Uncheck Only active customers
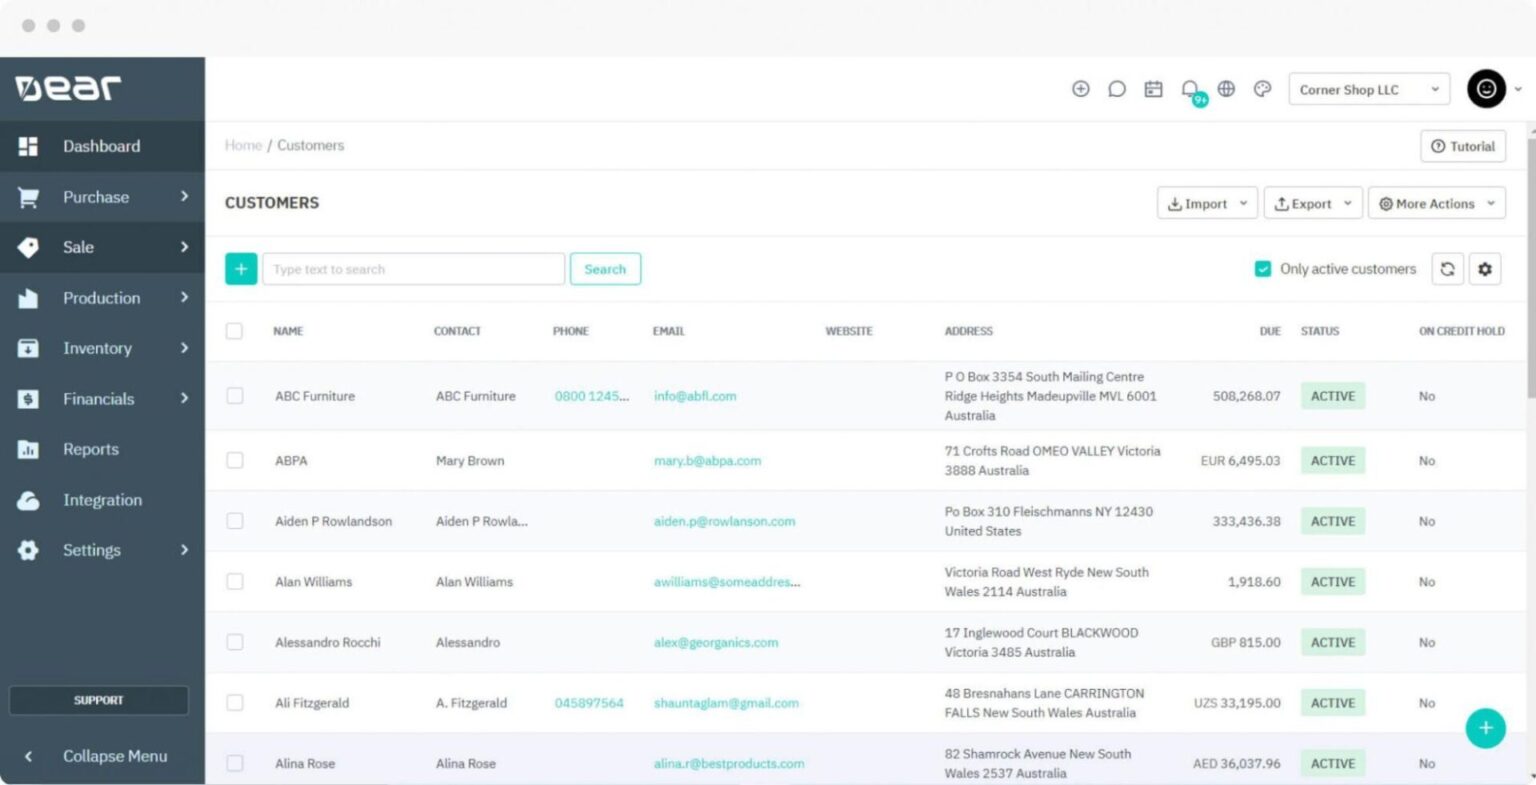 1262,268
